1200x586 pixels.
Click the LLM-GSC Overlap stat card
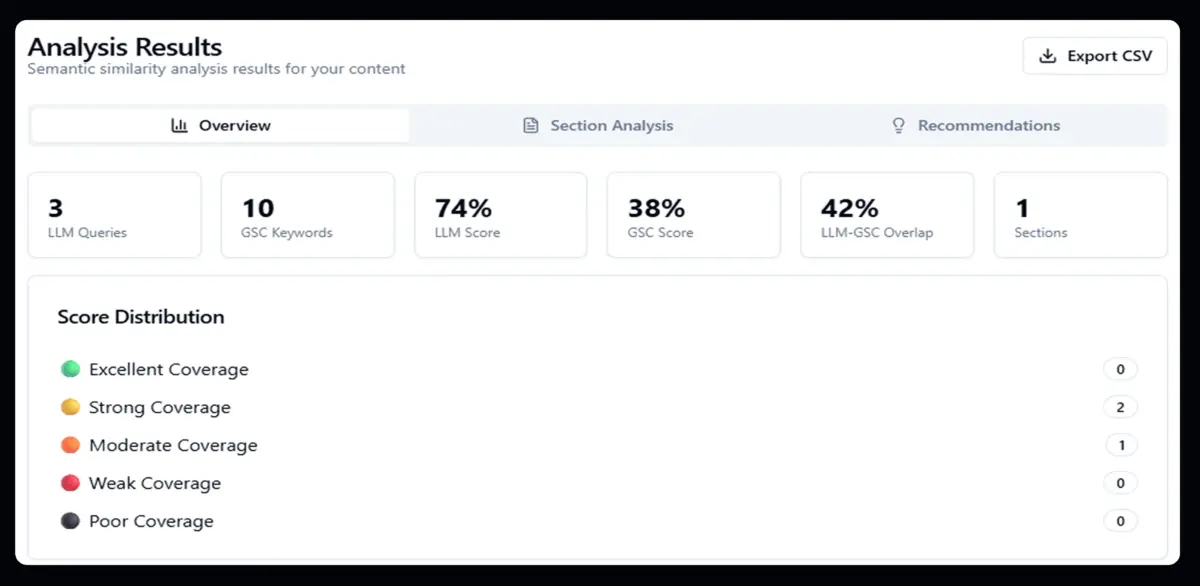[x=887, y=215]
